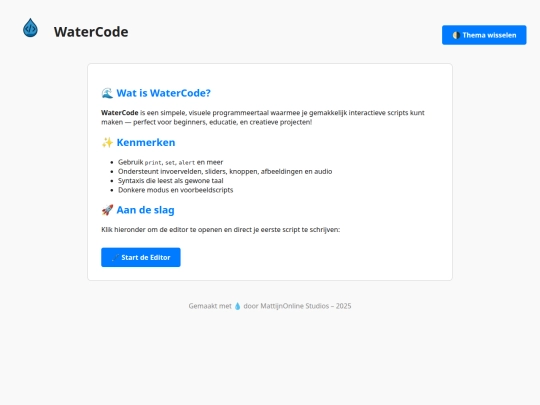Image resolution: width=540 pixels, height=405 pixels.
Task: Open editor via Start de Editor button
Action: pos(141,257)
